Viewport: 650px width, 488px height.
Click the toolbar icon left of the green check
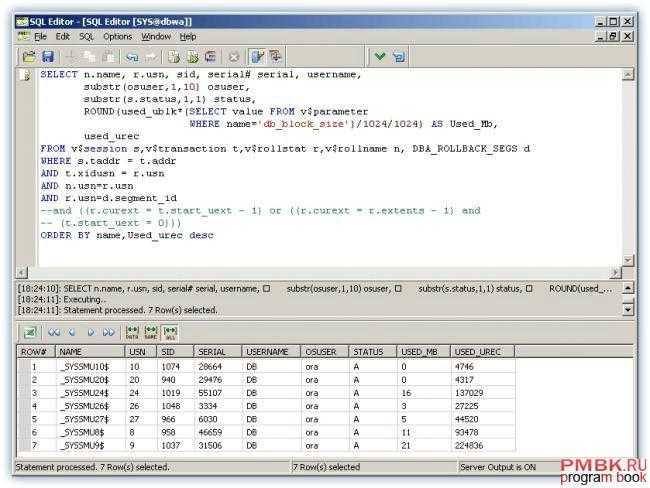coord(275,57)
